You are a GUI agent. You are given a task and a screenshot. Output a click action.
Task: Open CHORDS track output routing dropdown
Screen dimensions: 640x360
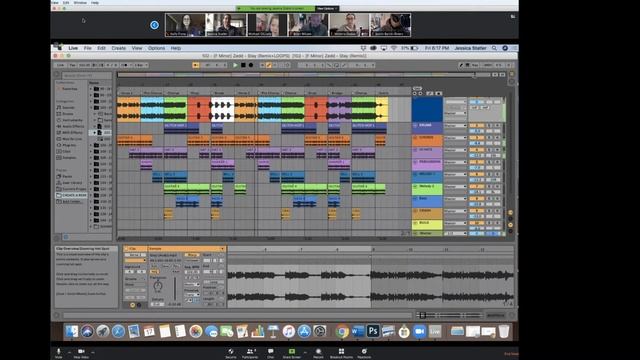coord(455,138)
